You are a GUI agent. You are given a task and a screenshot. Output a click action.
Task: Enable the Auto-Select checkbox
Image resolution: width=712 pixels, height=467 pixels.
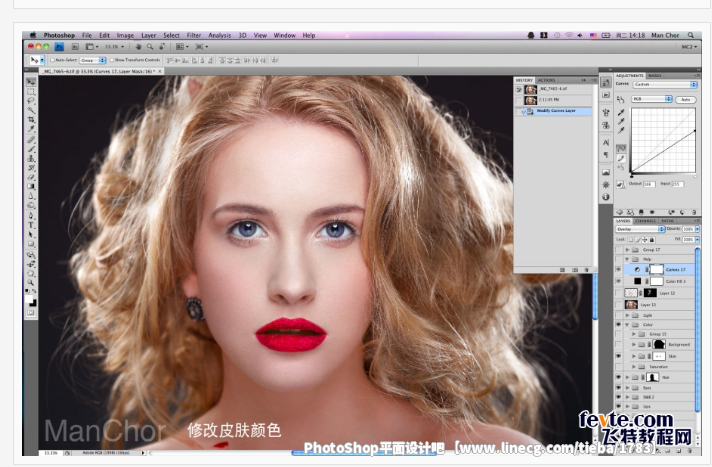[x=52, y=60]
